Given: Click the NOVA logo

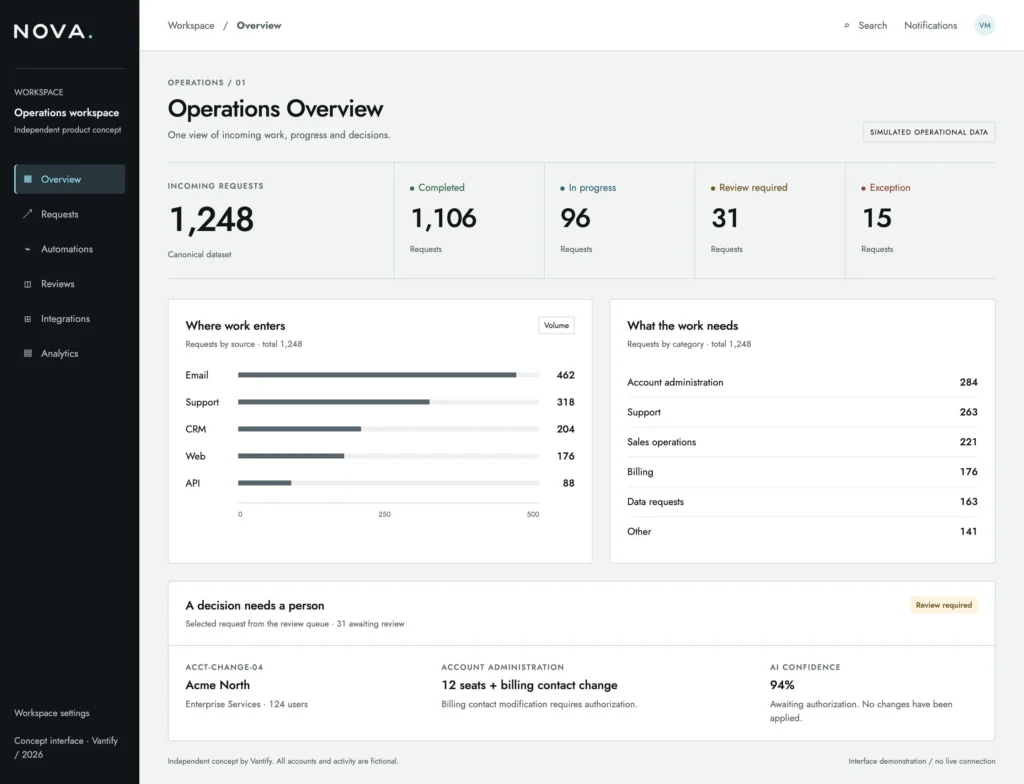Looking at the screenshot, I should click(54, 31).
